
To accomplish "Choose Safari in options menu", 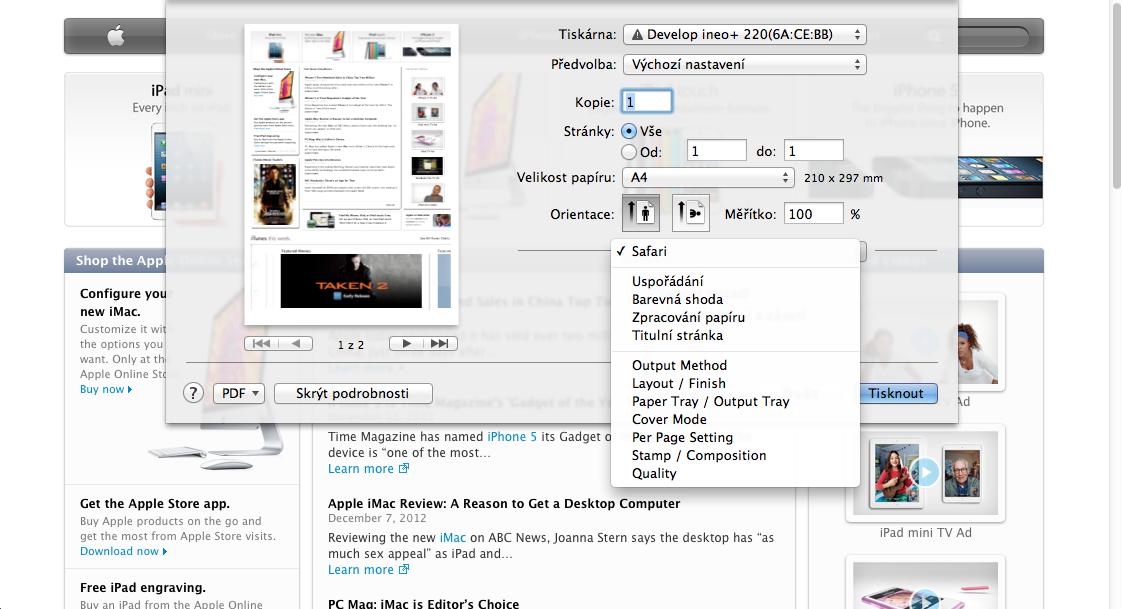I will click(736, 251).
